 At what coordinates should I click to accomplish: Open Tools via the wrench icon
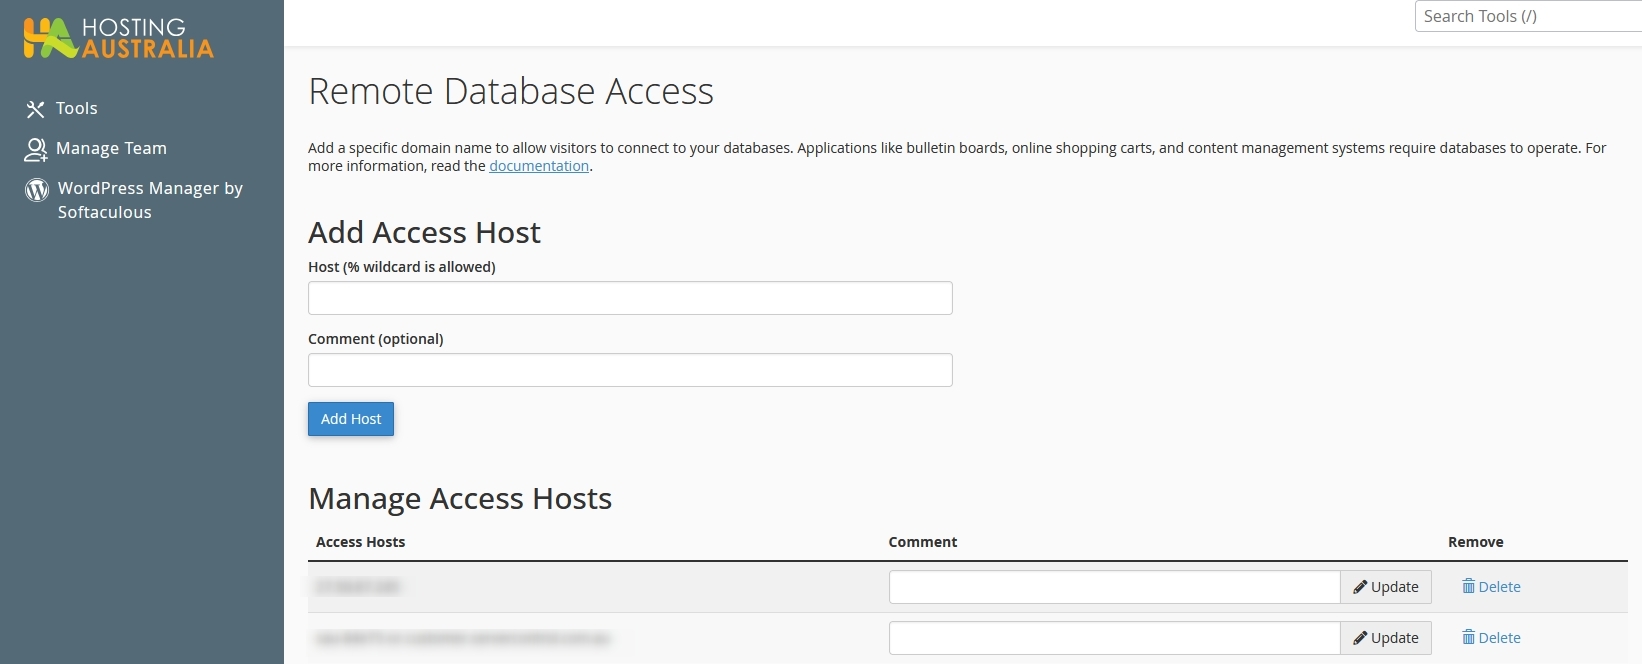pos(36,109)
